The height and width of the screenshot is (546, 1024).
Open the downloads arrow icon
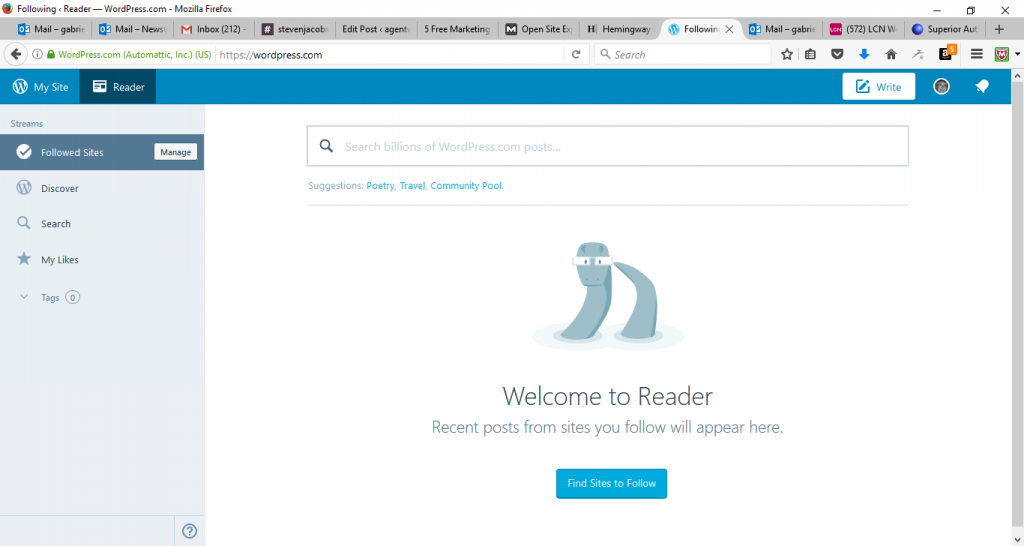[864, 54]
